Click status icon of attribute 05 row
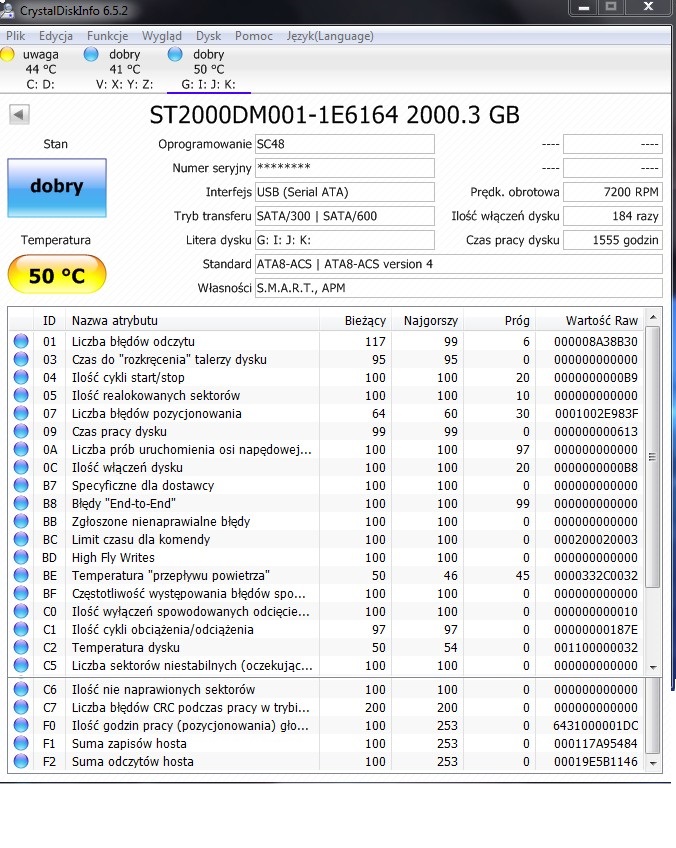Viewport: 676px width, 848px height. [x=21, y=395]
